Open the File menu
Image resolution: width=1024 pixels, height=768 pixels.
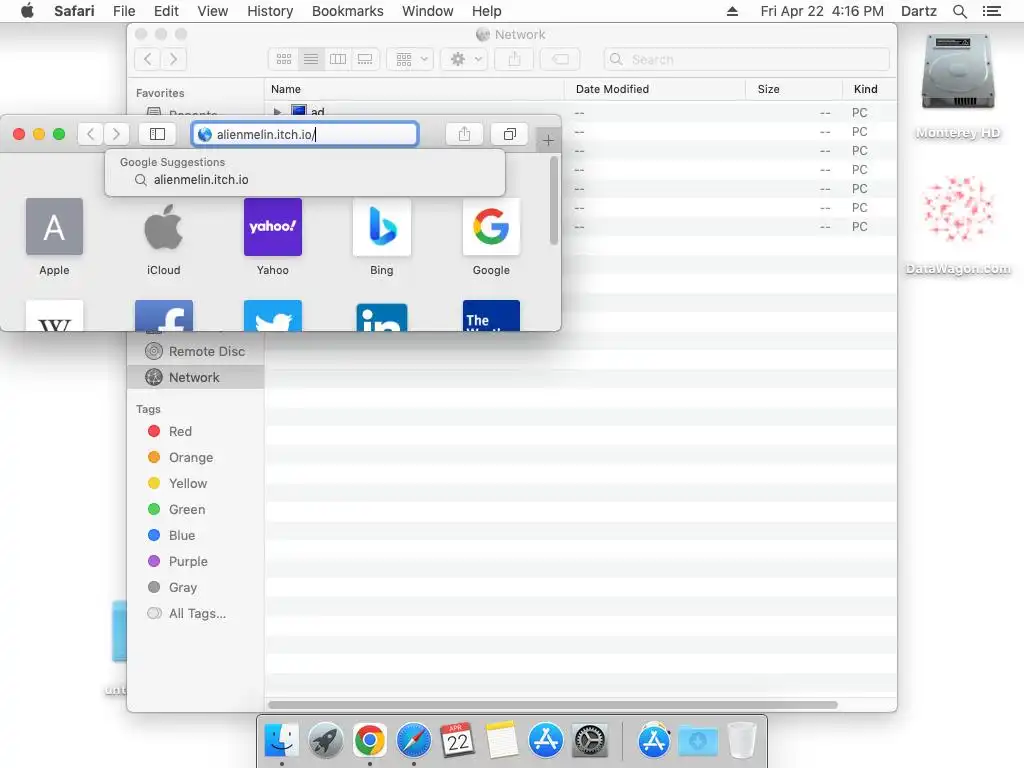click(x=123, y=11)
